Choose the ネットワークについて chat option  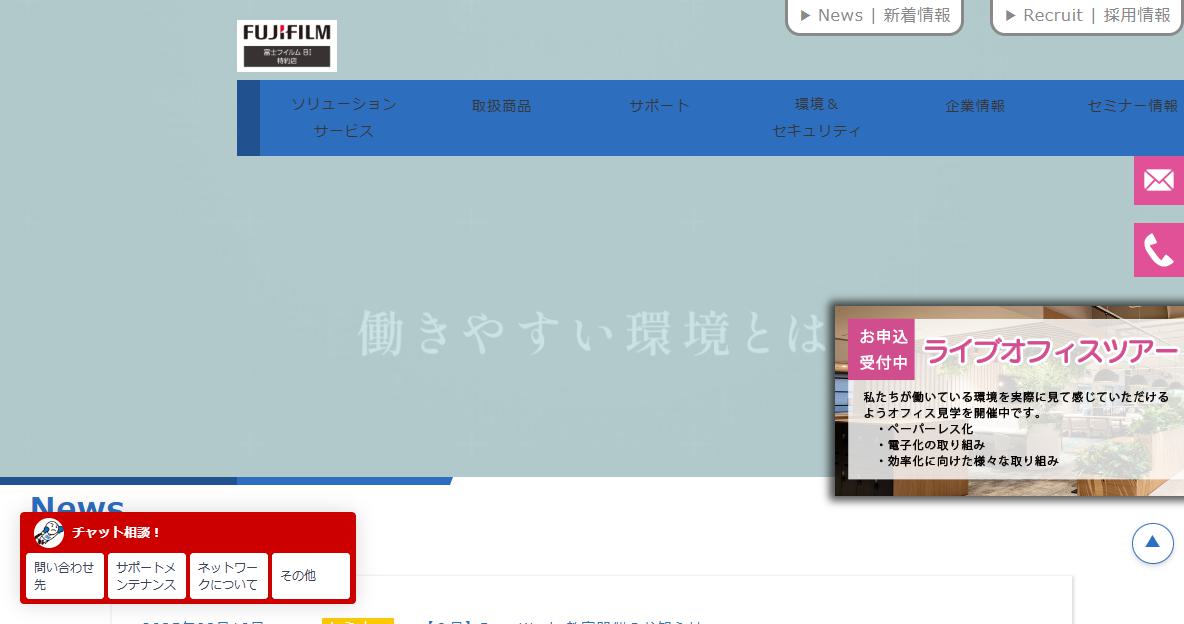coord(229,576)
